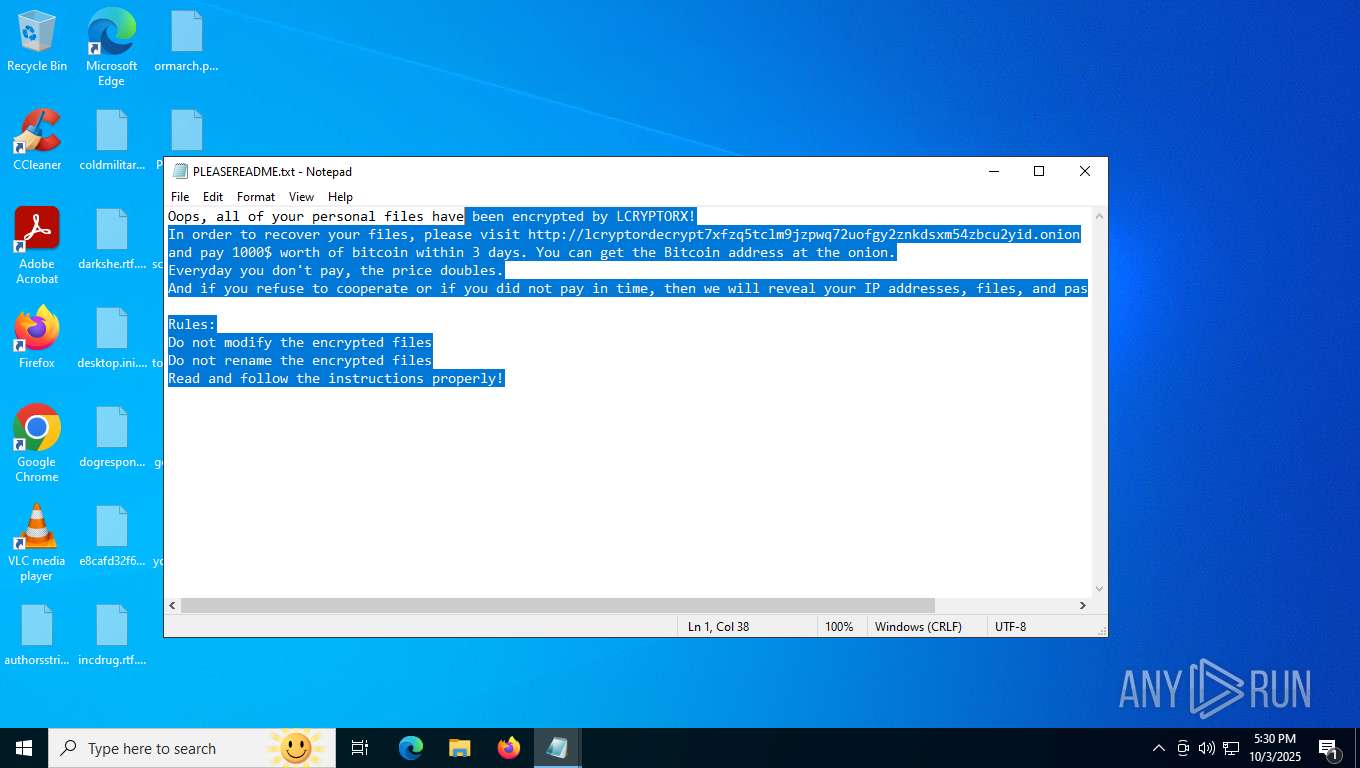1360x768 pixels.
Task: Click the 'Type here to search' box
Action: tap(193, 748)
